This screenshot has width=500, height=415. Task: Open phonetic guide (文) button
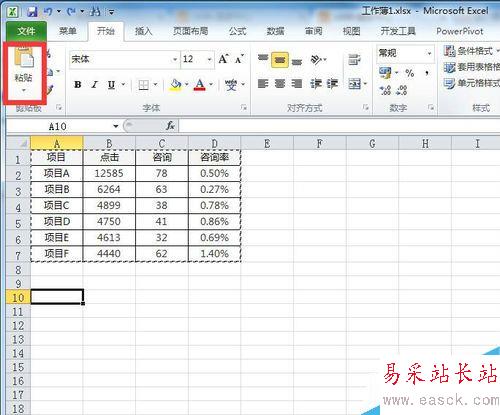pos(231,85)
